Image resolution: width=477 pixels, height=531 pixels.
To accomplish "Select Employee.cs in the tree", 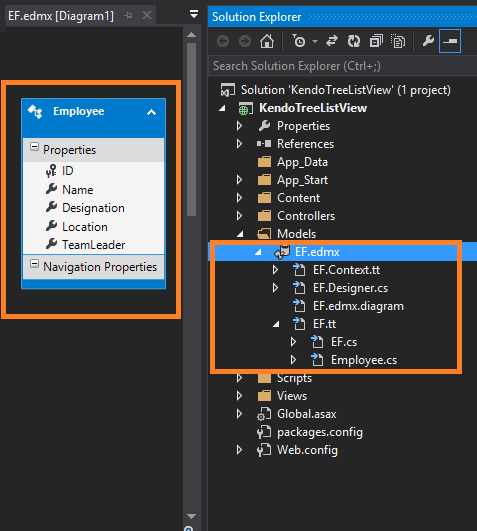I will (x=364, y=360).
